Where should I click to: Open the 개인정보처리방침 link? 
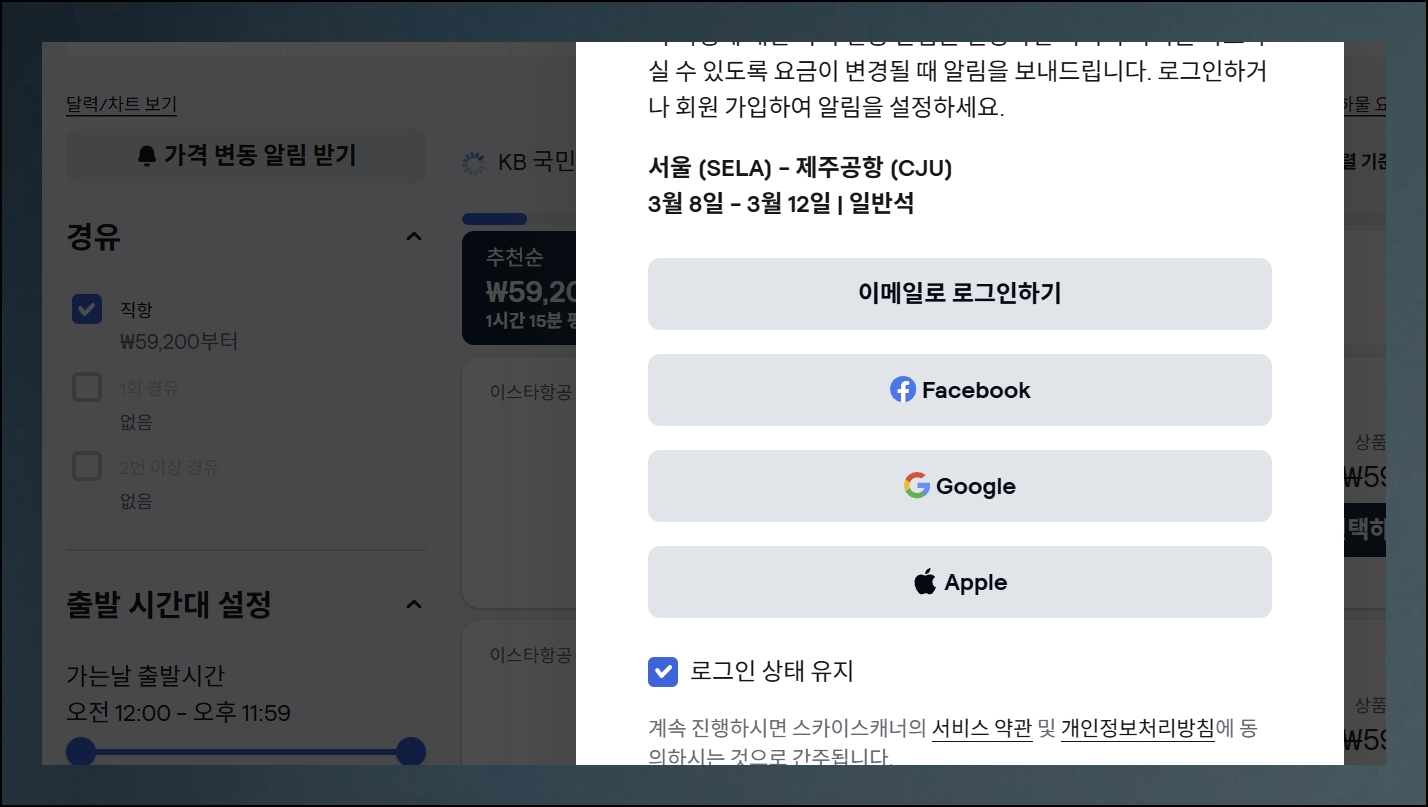click(1138, 728)
